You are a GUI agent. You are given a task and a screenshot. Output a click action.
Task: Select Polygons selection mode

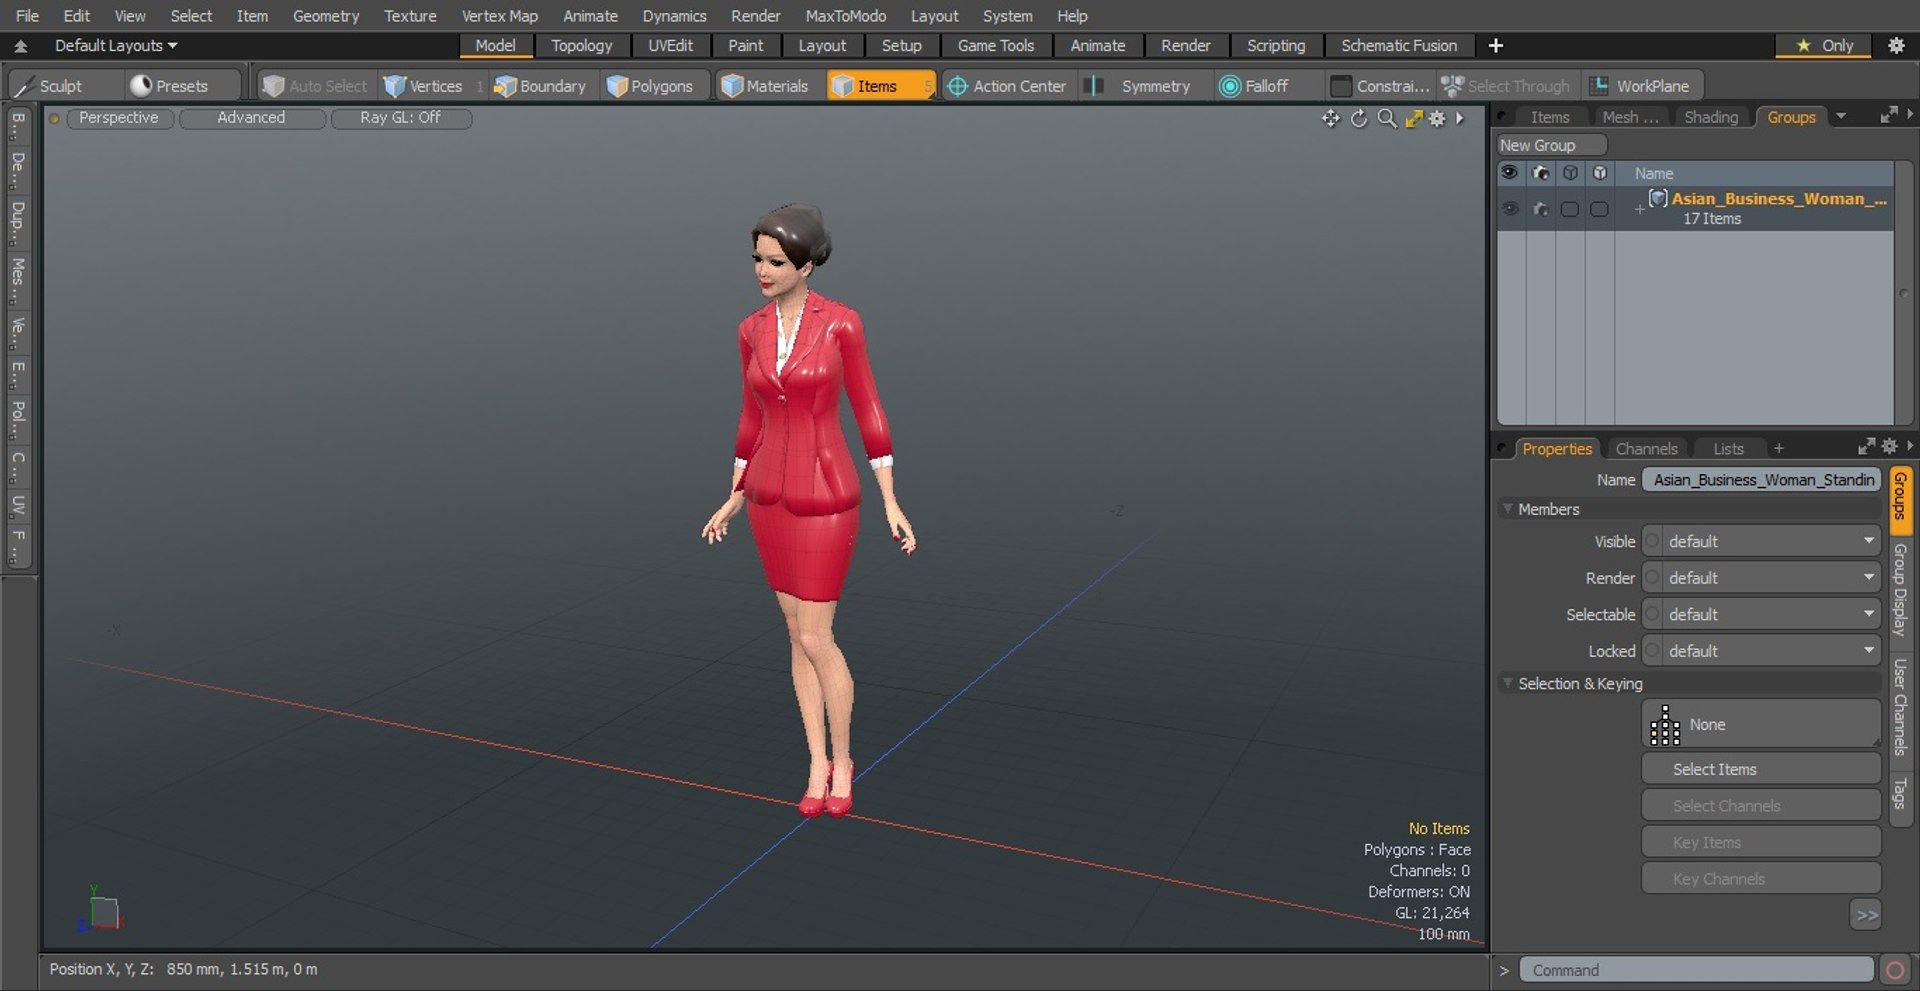tap(651, 86)
